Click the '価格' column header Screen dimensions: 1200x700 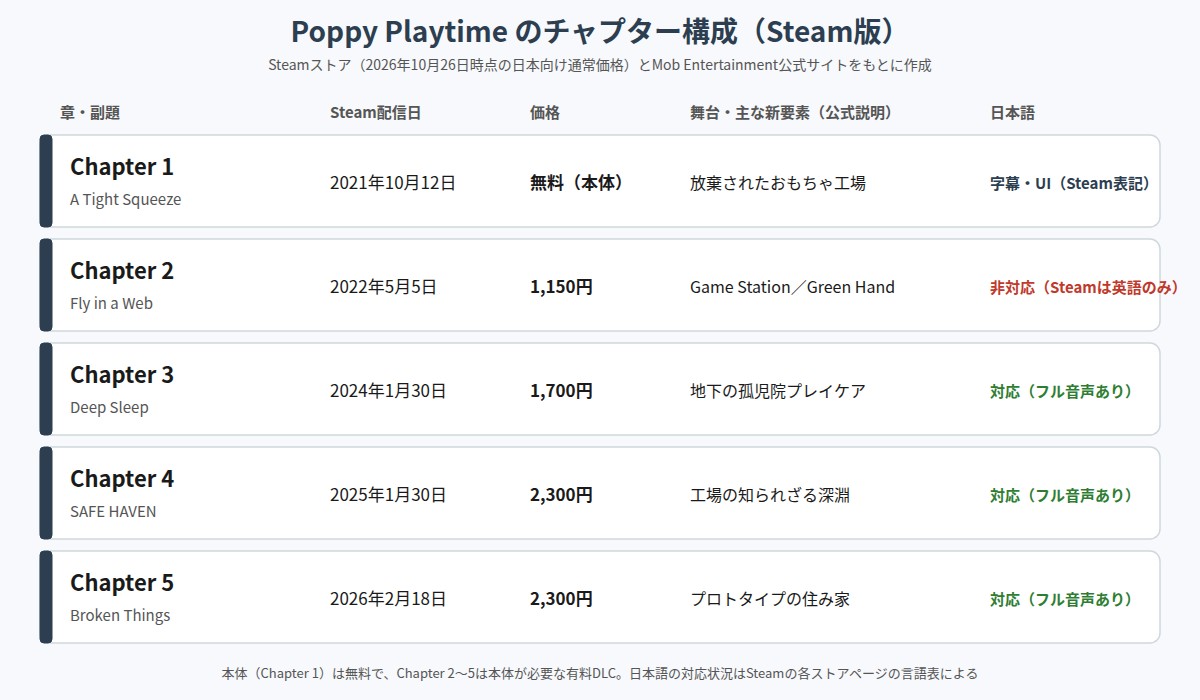coord(545,113)
